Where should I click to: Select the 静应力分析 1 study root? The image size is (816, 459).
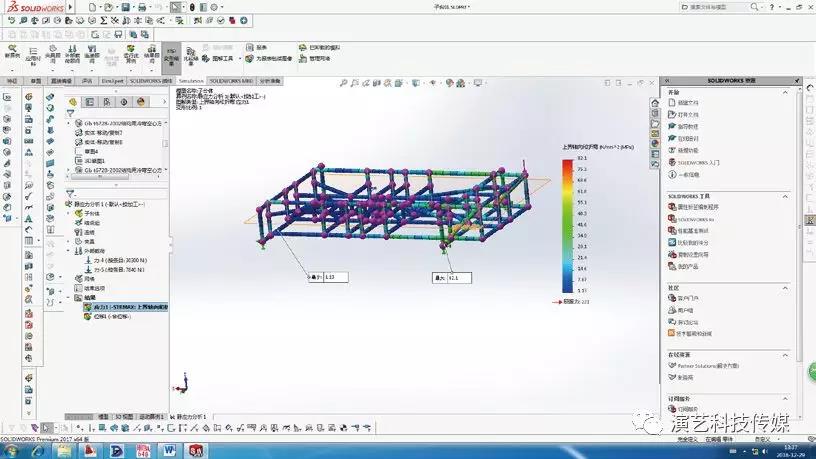106,204
